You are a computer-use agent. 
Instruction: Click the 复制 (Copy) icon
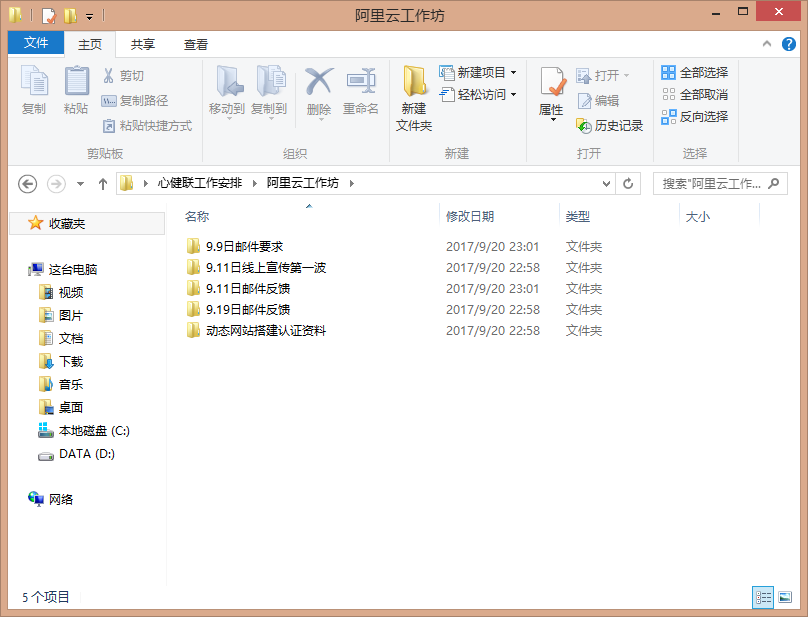pos(33,95)
